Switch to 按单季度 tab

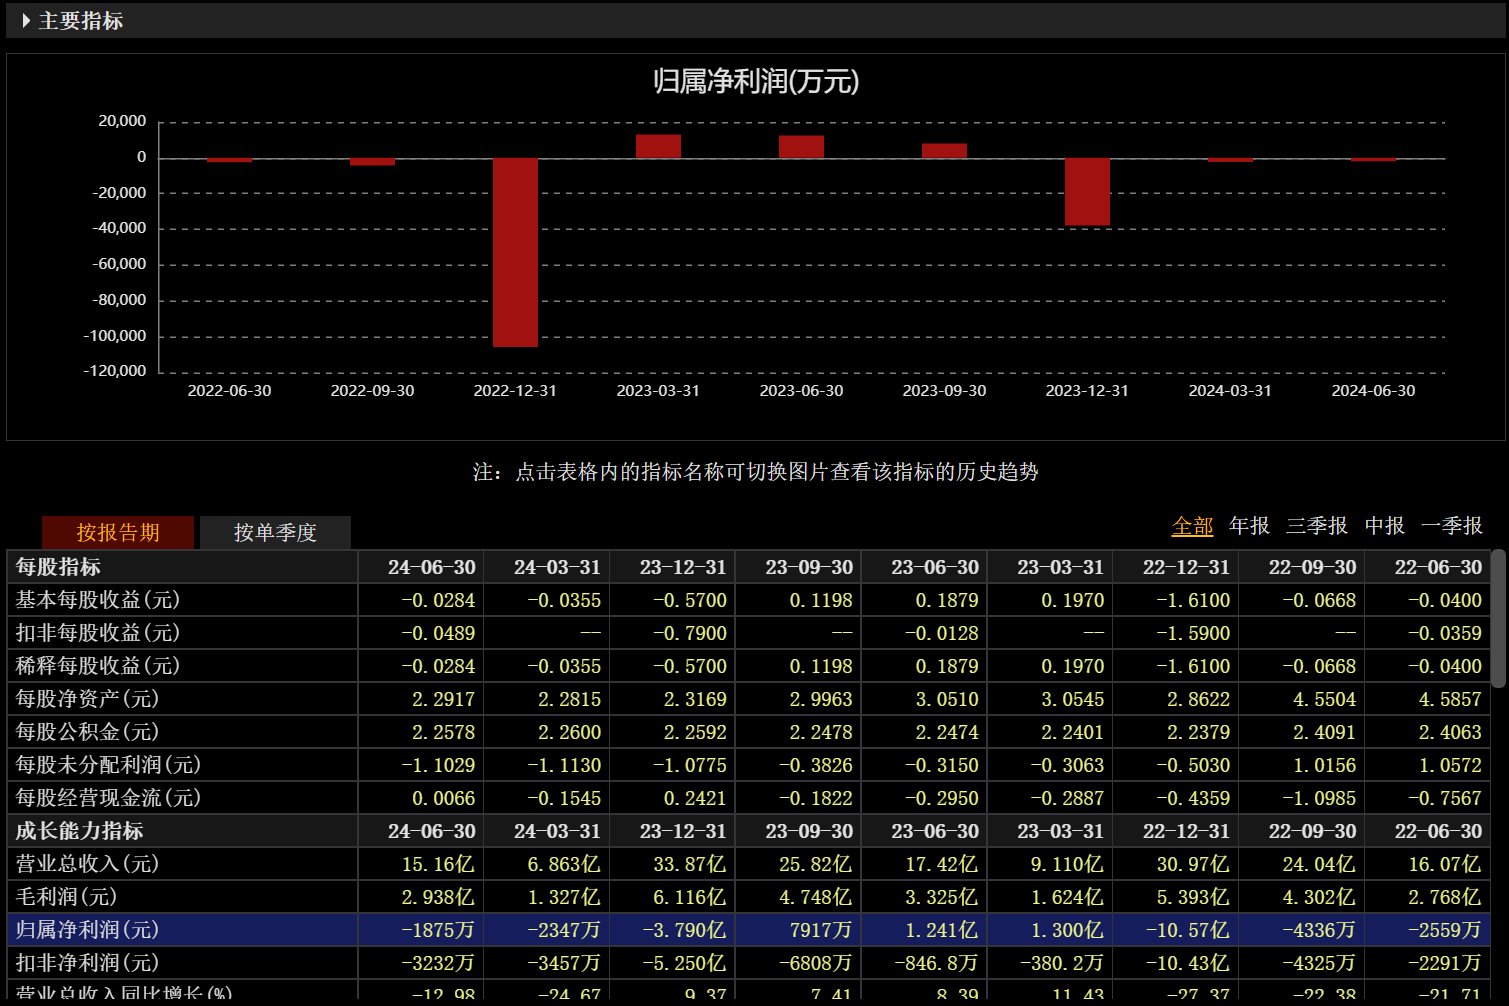[x=275, y=532]
